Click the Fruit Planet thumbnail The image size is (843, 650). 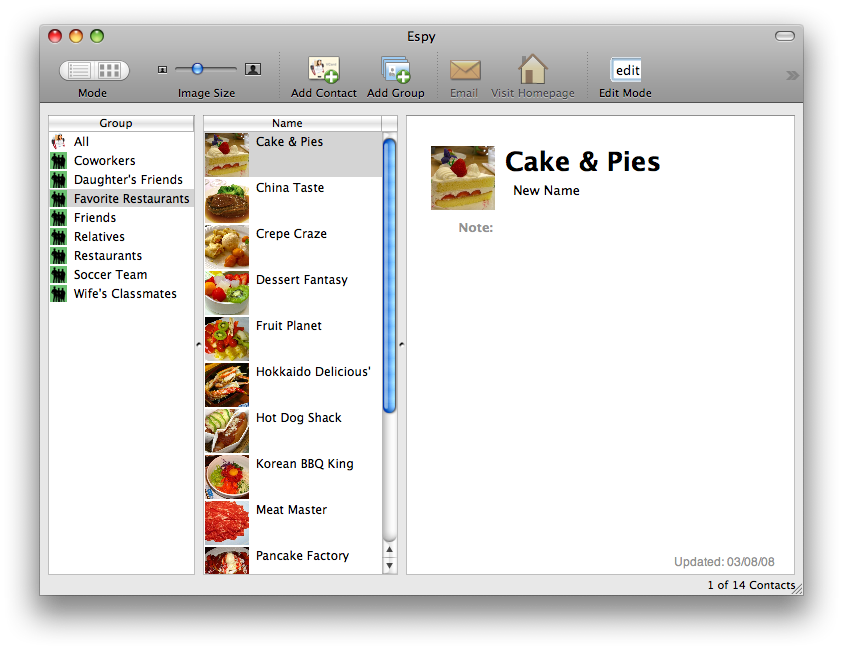(x=227, y=339)
